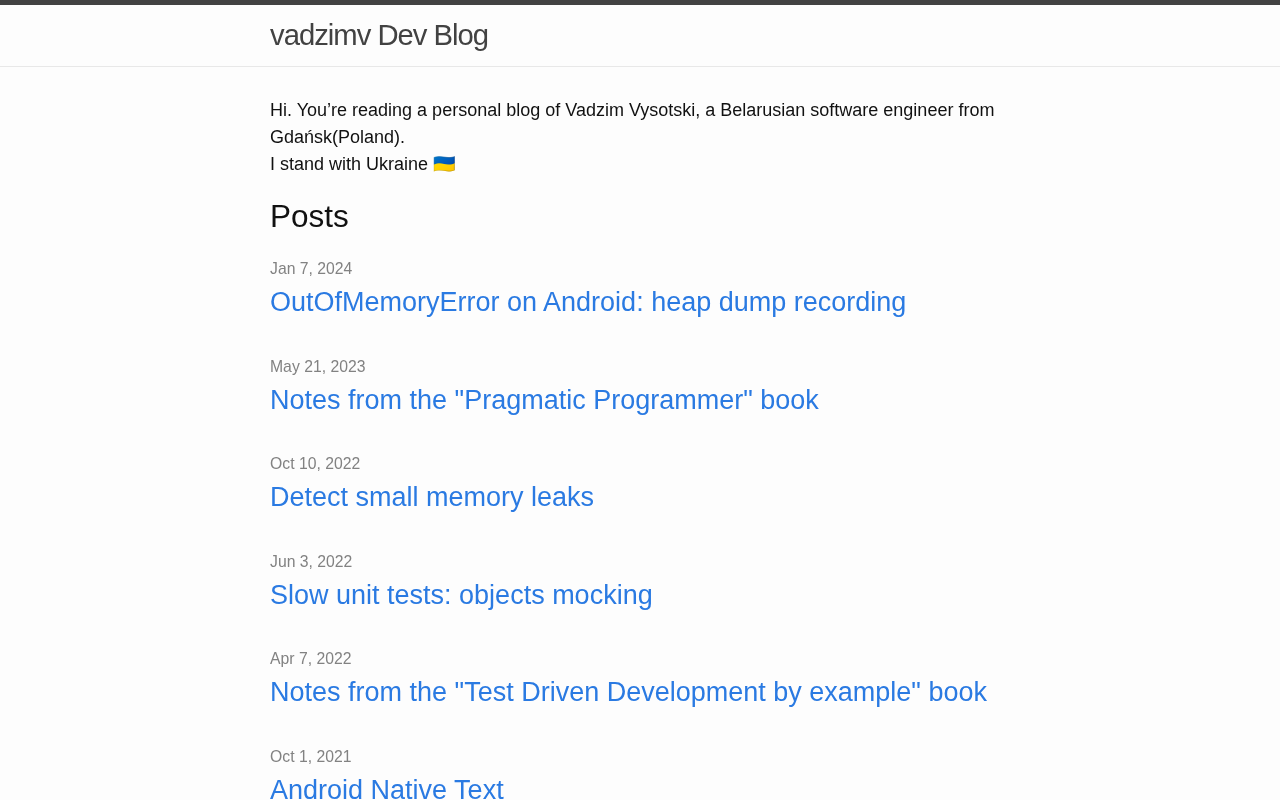Open the OutOfMemoryError on Android post

(x=588, y=302)
